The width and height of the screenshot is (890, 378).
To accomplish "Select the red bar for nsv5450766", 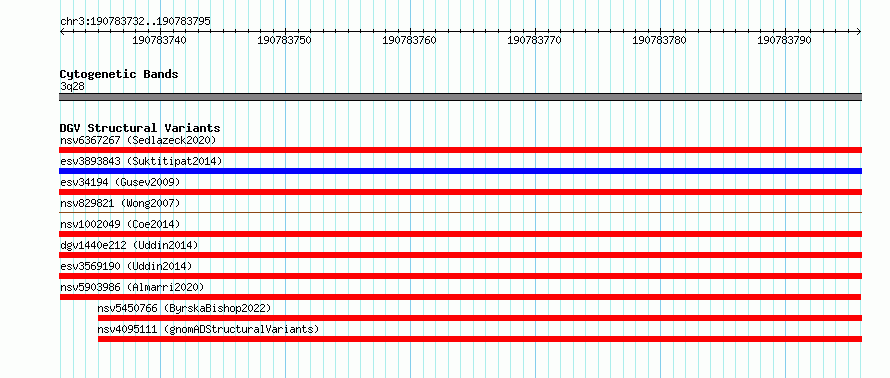I will point(480,318).
